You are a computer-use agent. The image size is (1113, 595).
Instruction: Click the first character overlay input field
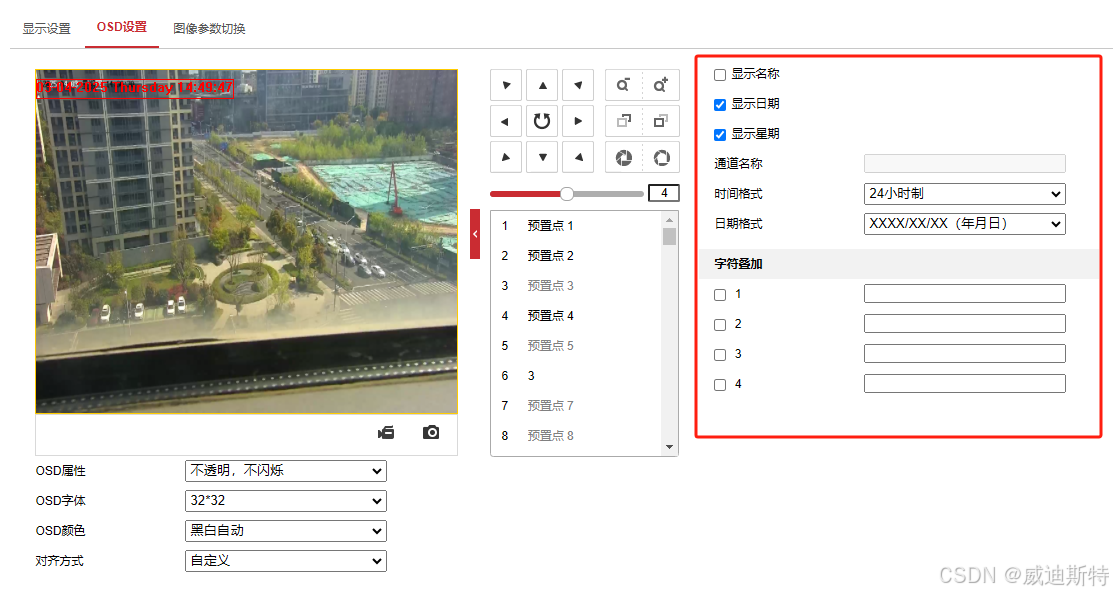point(963,293)
